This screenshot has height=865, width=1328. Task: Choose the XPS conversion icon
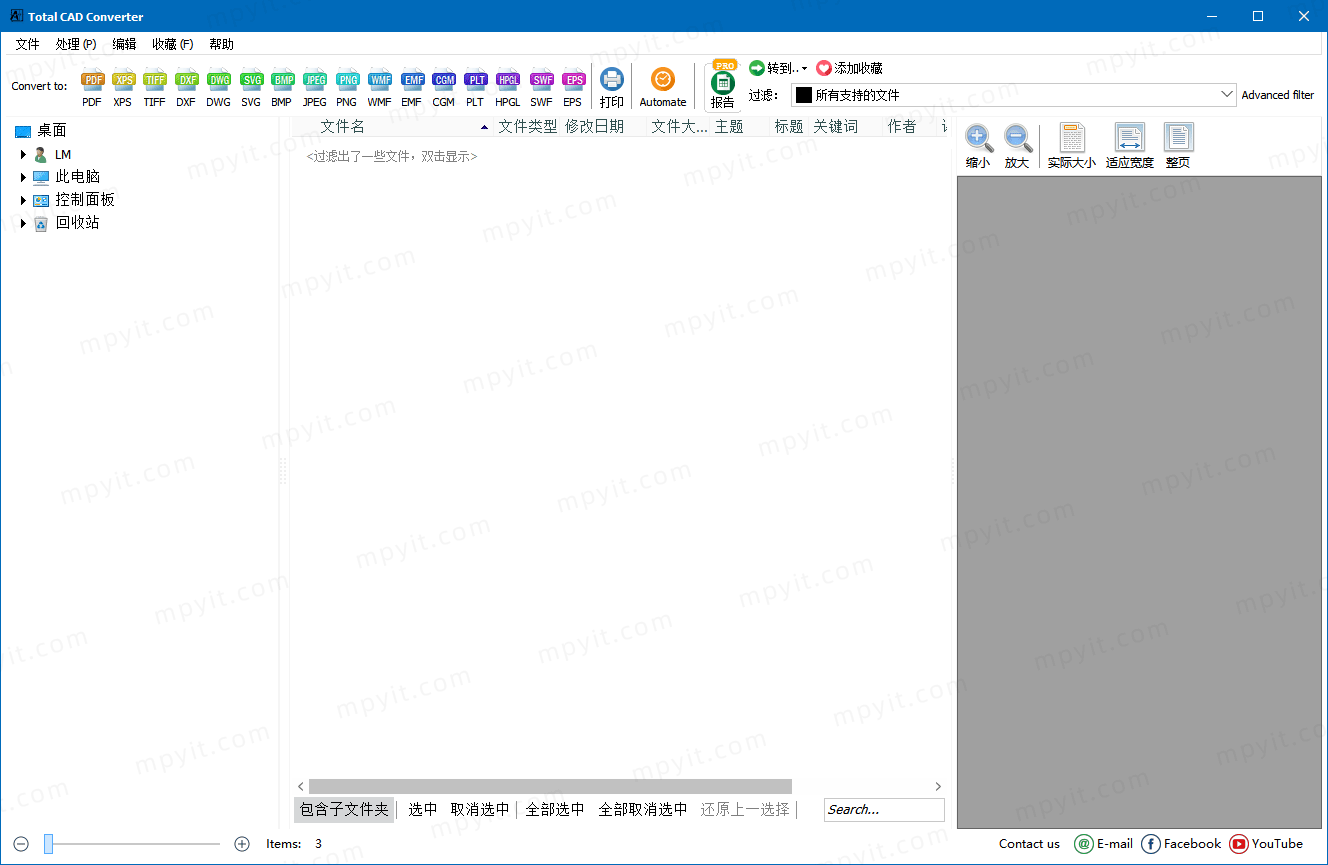click(x=123, y=88)
